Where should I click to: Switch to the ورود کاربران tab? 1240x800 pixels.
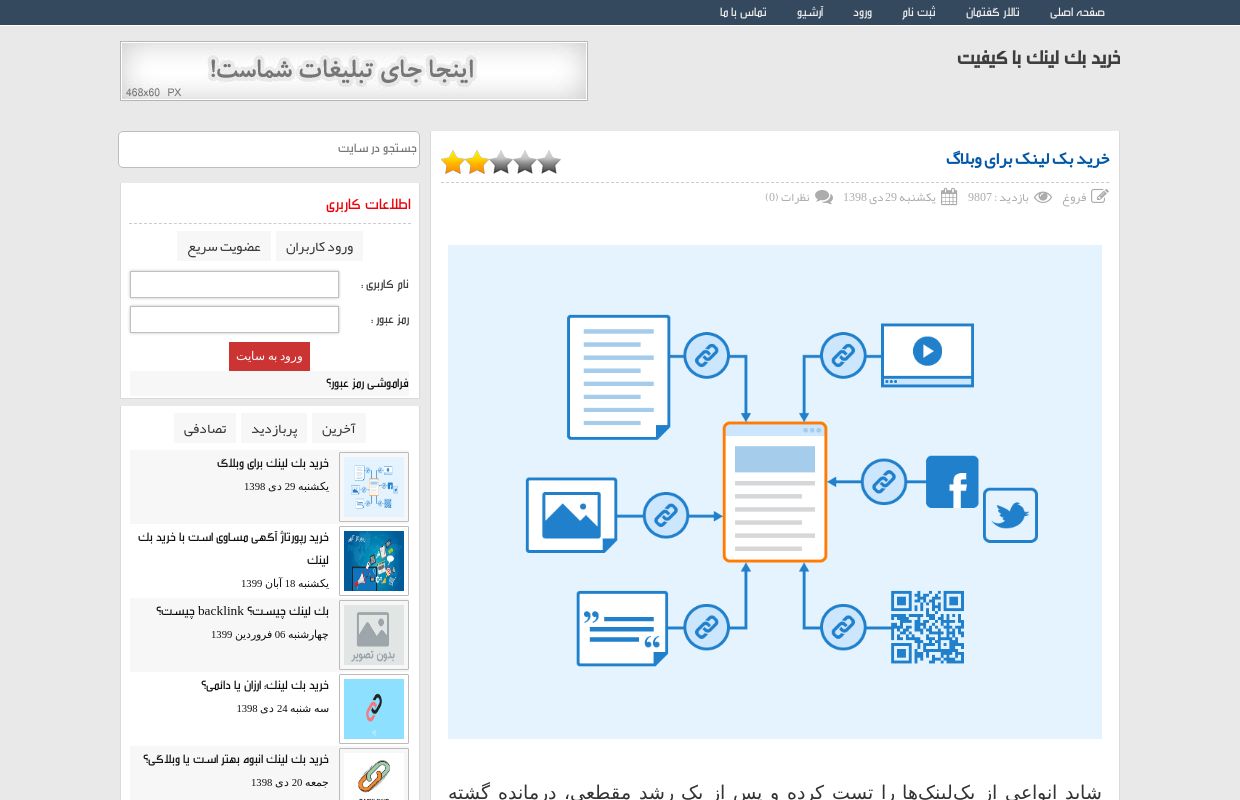[x=319, y=246]
